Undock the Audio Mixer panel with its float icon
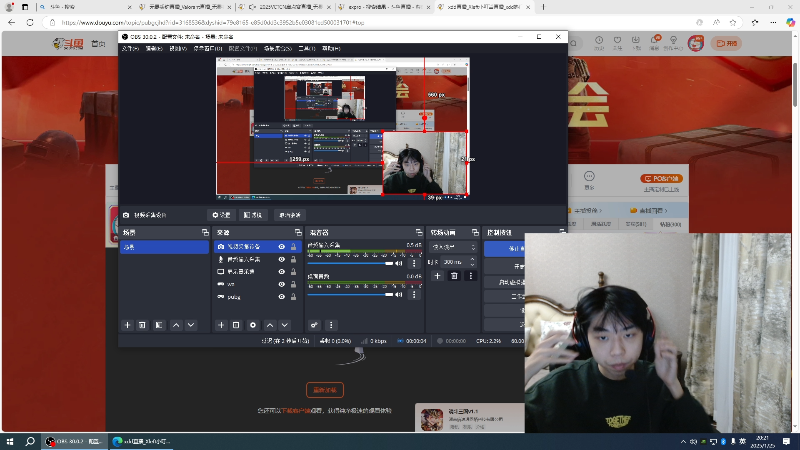The height and width of the screenshot is (450, 800). pos(419,232)
